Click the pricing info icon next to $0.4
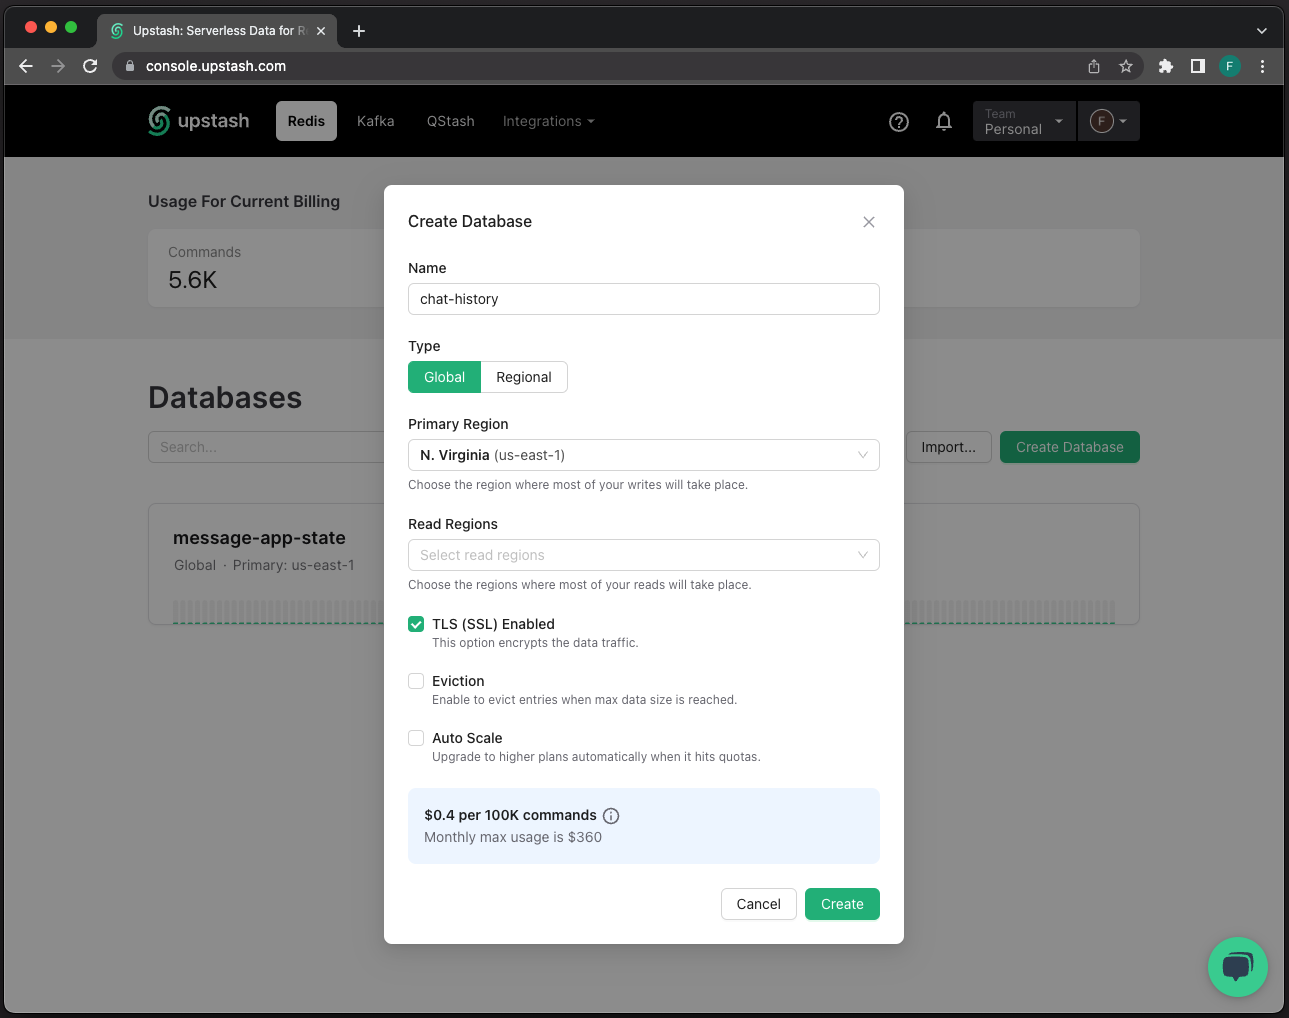Viewport: 1289px width, 1018px height. [x=610, y=816]
